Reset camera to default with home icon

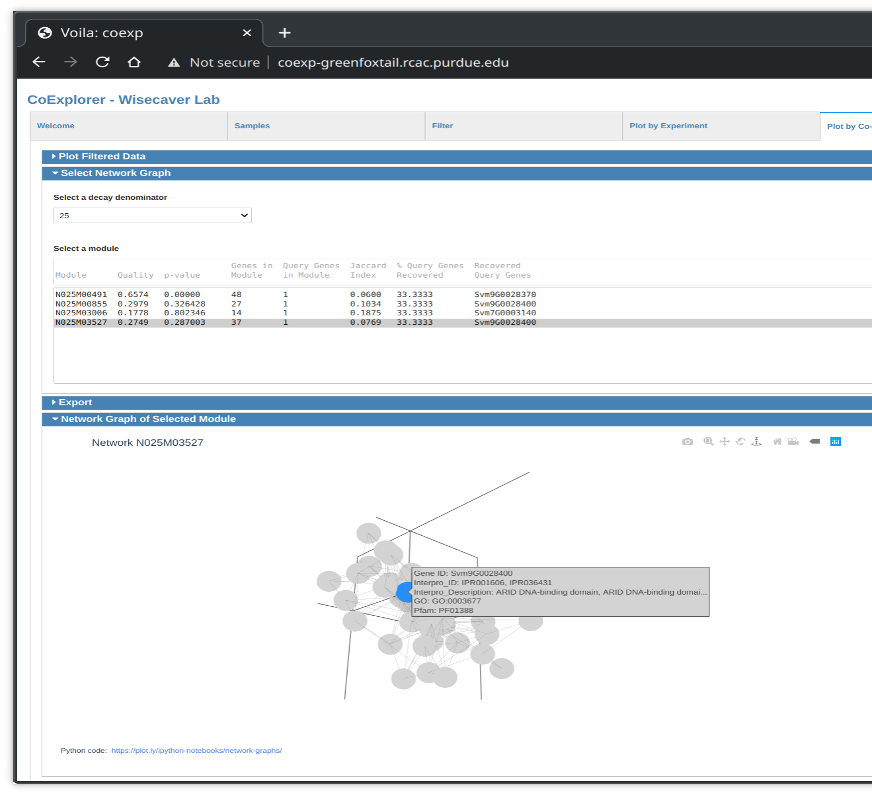pyautogui.click(x=777, y=441)
